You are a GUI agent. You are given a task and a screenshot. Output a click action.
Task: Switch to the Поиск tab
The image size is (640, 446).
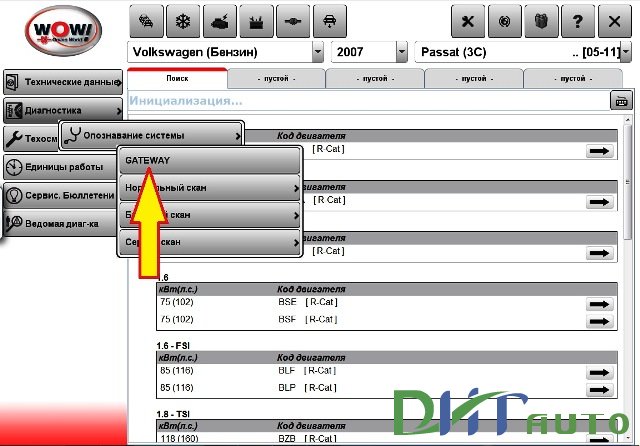tap(177, 78)
